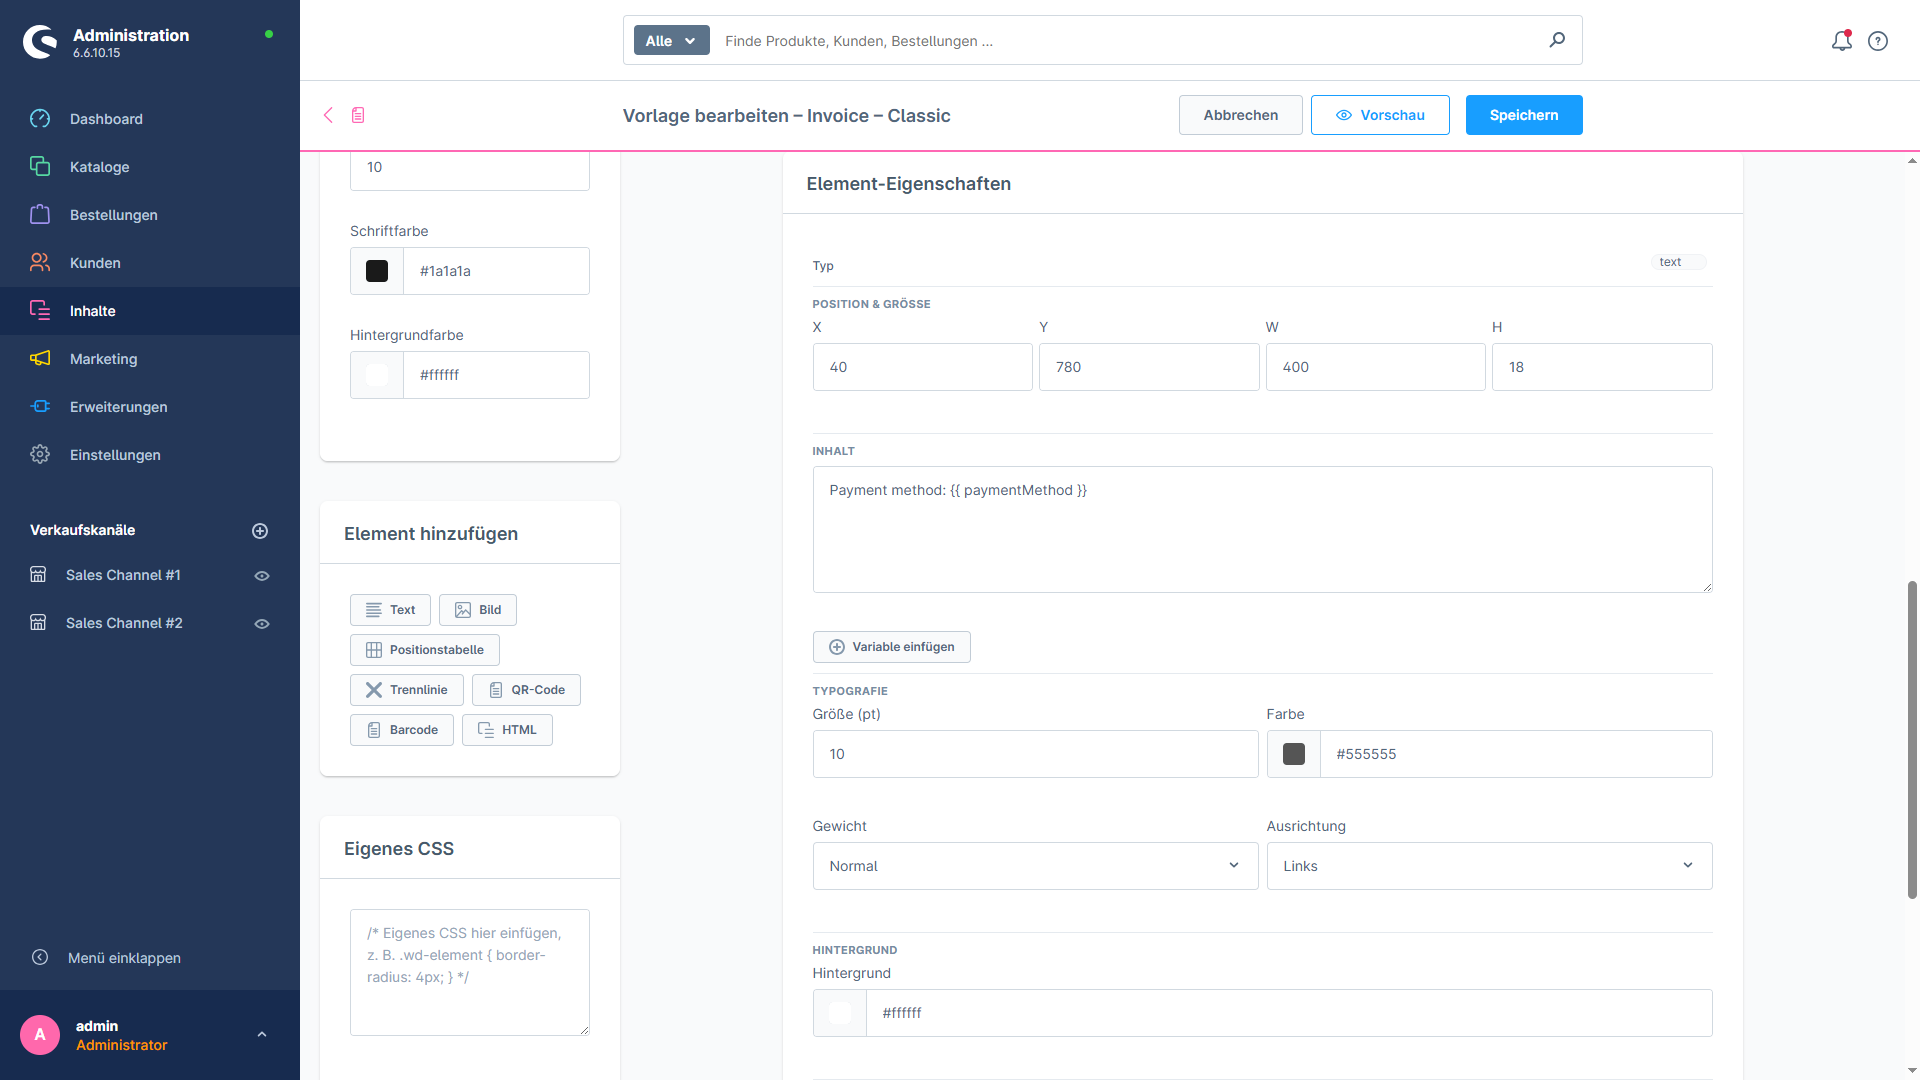The width and height of the screenshot is (1920, 1080).
Task: Add a QR-Code element
Action: (x=526, y=690)
